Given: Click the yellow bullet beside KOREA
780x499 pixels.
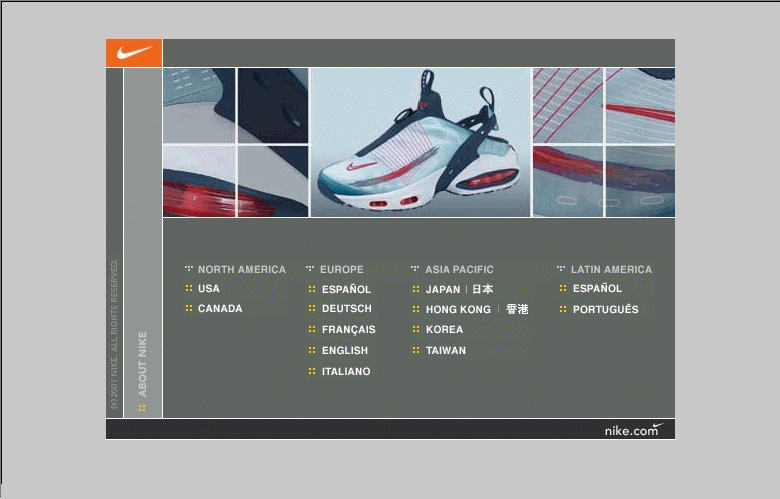Looking at the screenshot, I should (x=416, y=329).
